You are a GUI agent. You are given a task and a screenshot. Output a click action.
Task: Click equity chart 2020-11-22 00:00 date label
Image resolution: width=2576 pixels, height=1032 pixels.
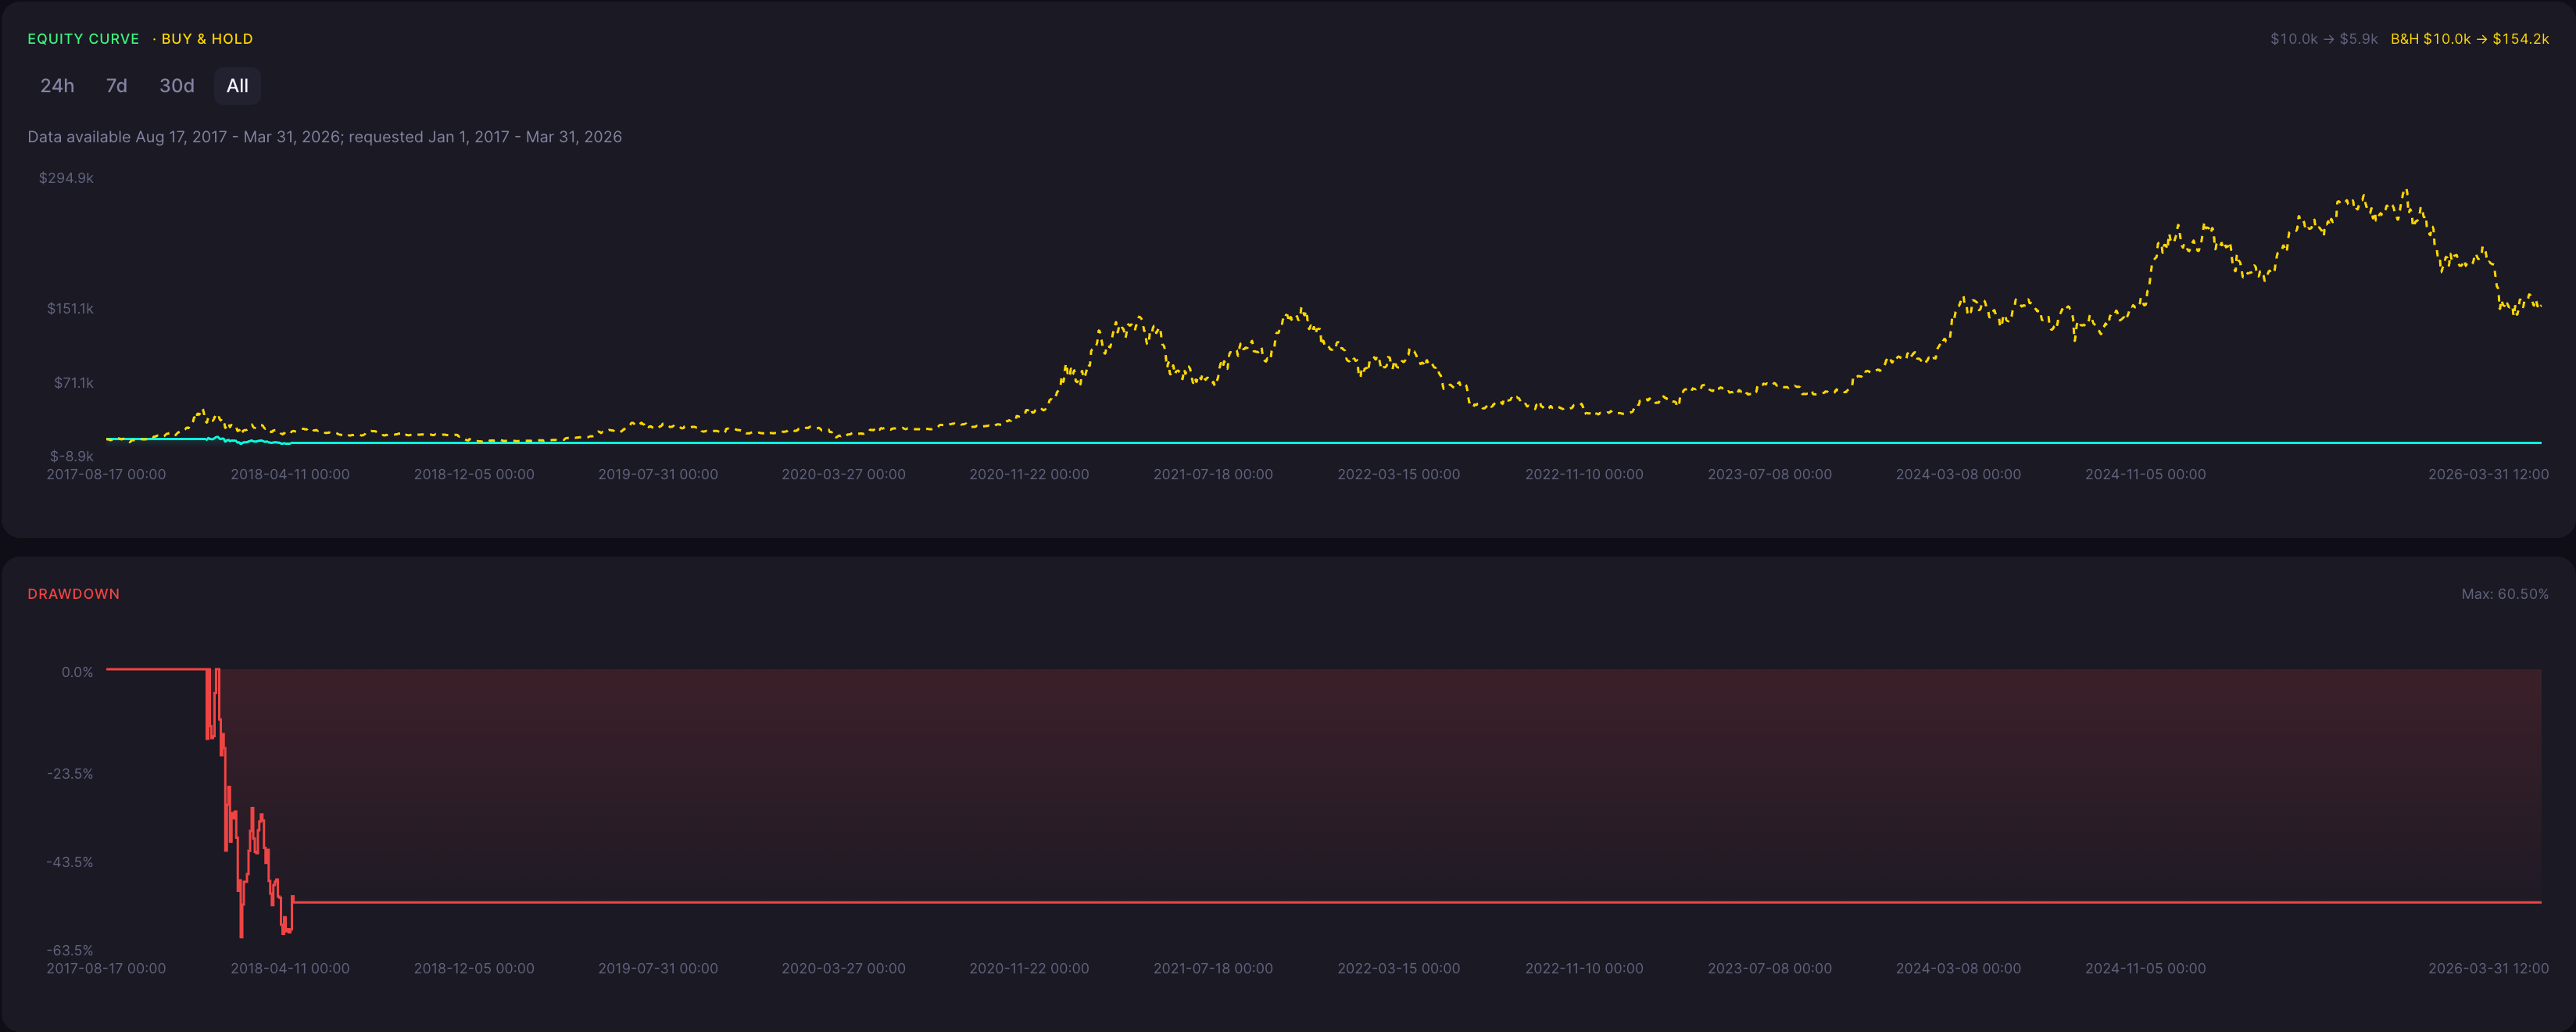click(x=1029, y=474)
